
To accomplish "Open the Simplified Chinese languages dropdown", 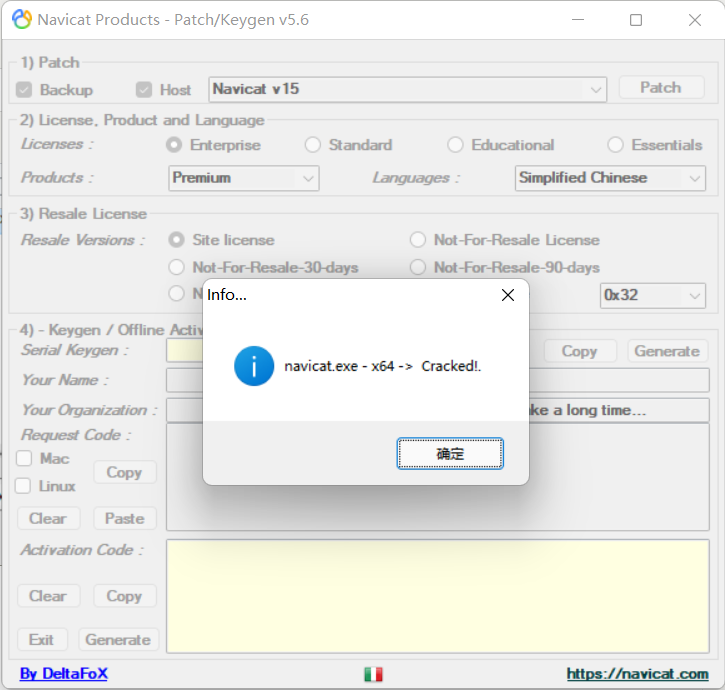I will coord(694,178).
